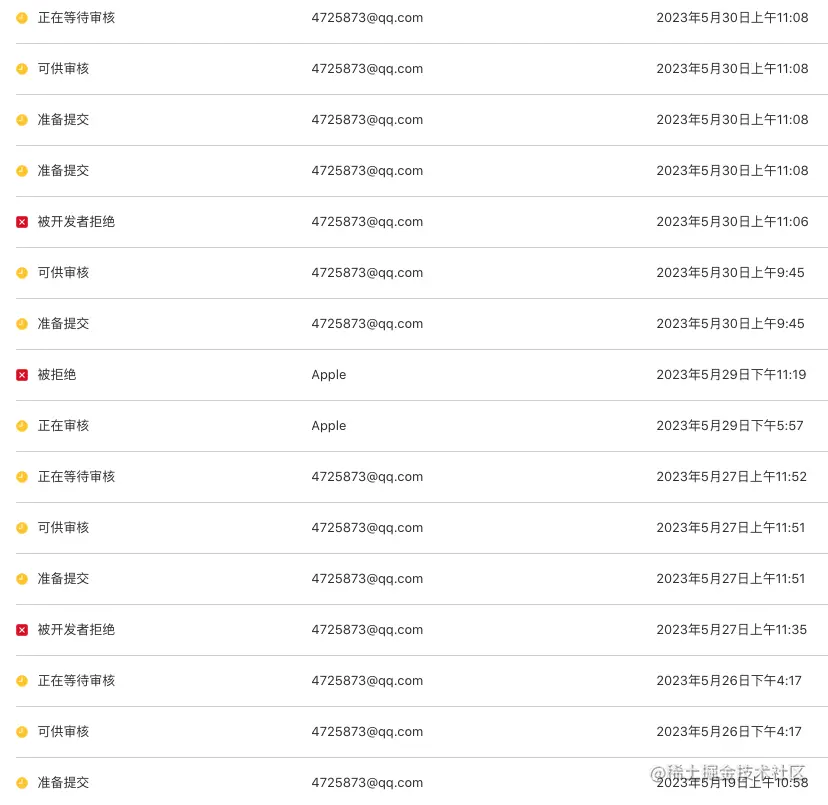Viewport: 828px width, 805px height.
Task: Select the 可供审核 status on 5月27日
Action: coord(63,528)
